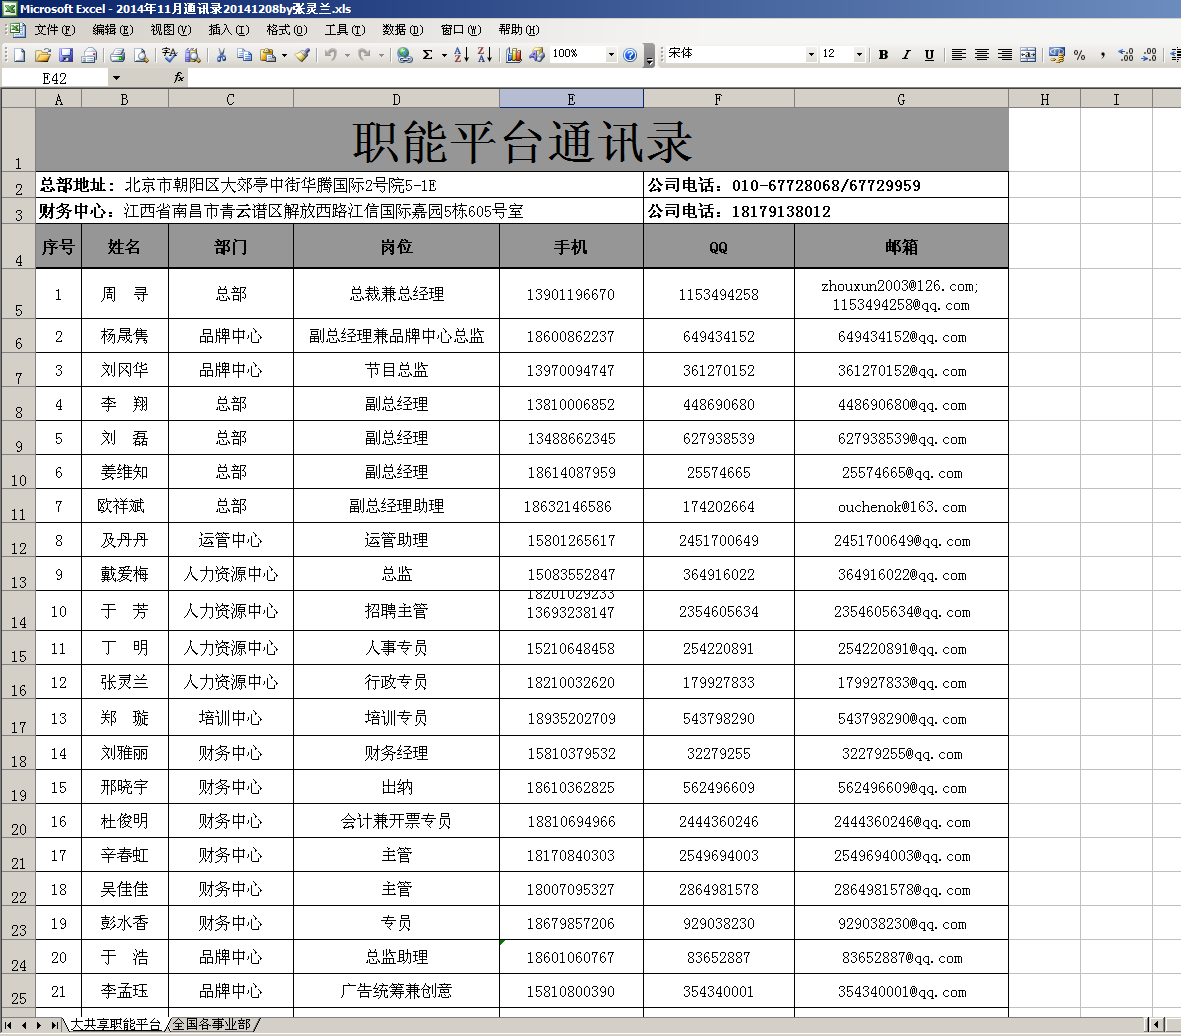1181x1036 pixels.
Task: Show the Drawing toolbar
Action: (537, 54)
